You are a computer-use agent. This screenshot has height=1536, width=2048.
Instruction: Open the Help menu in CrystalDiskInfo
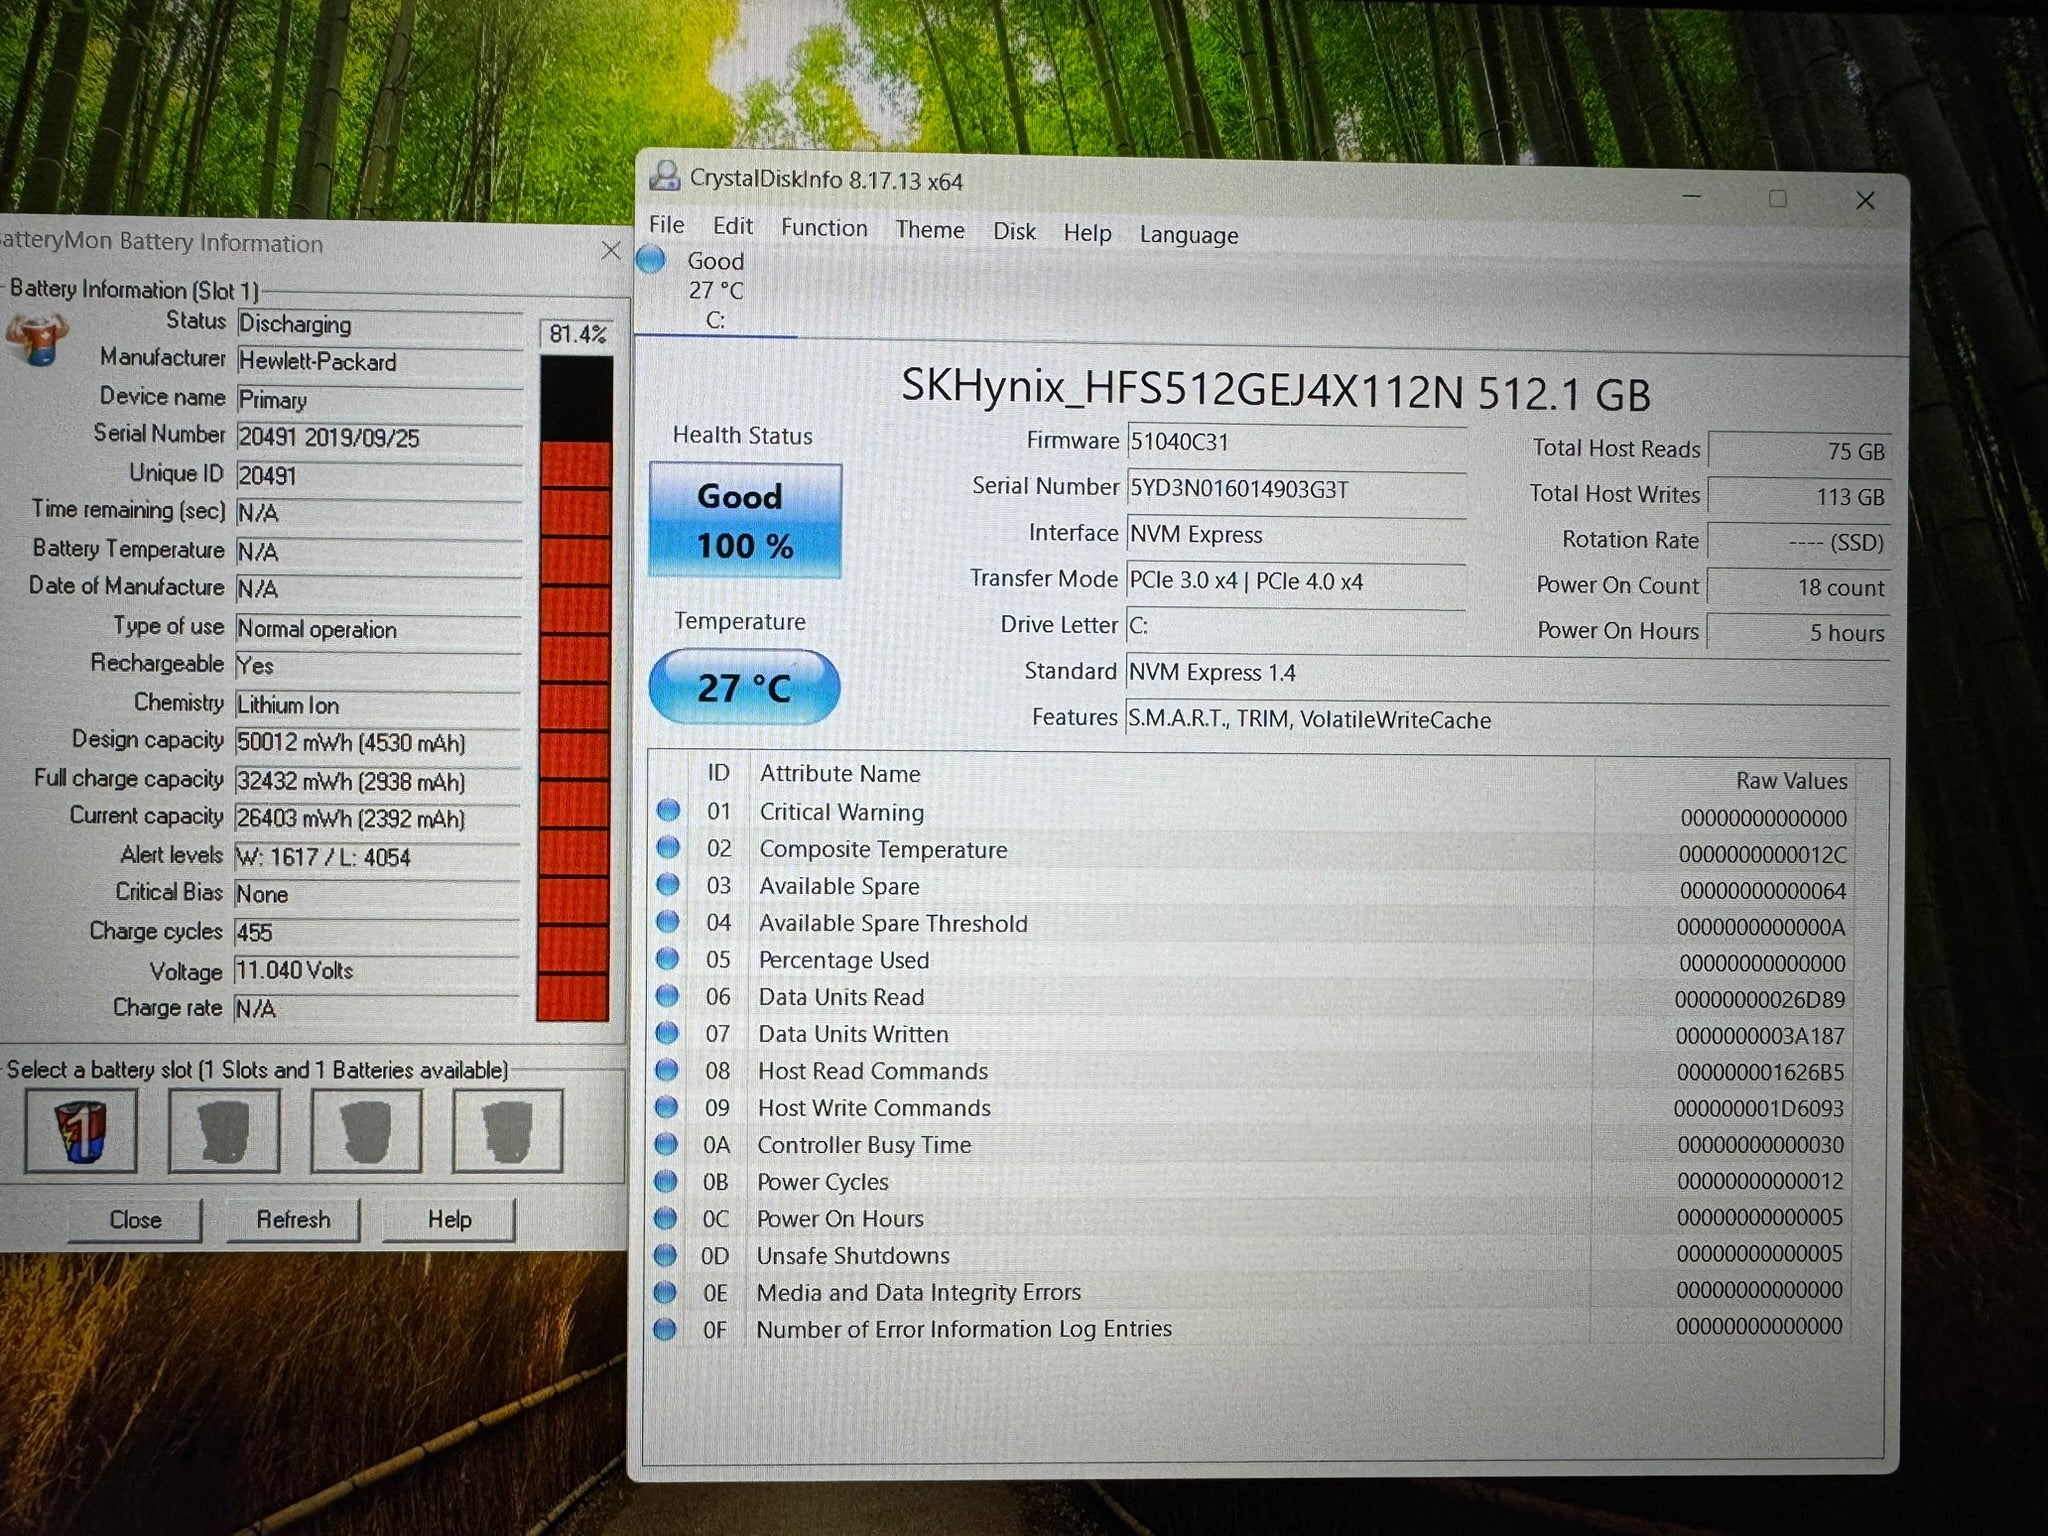pyautogui.click(x=1087, y=233)
